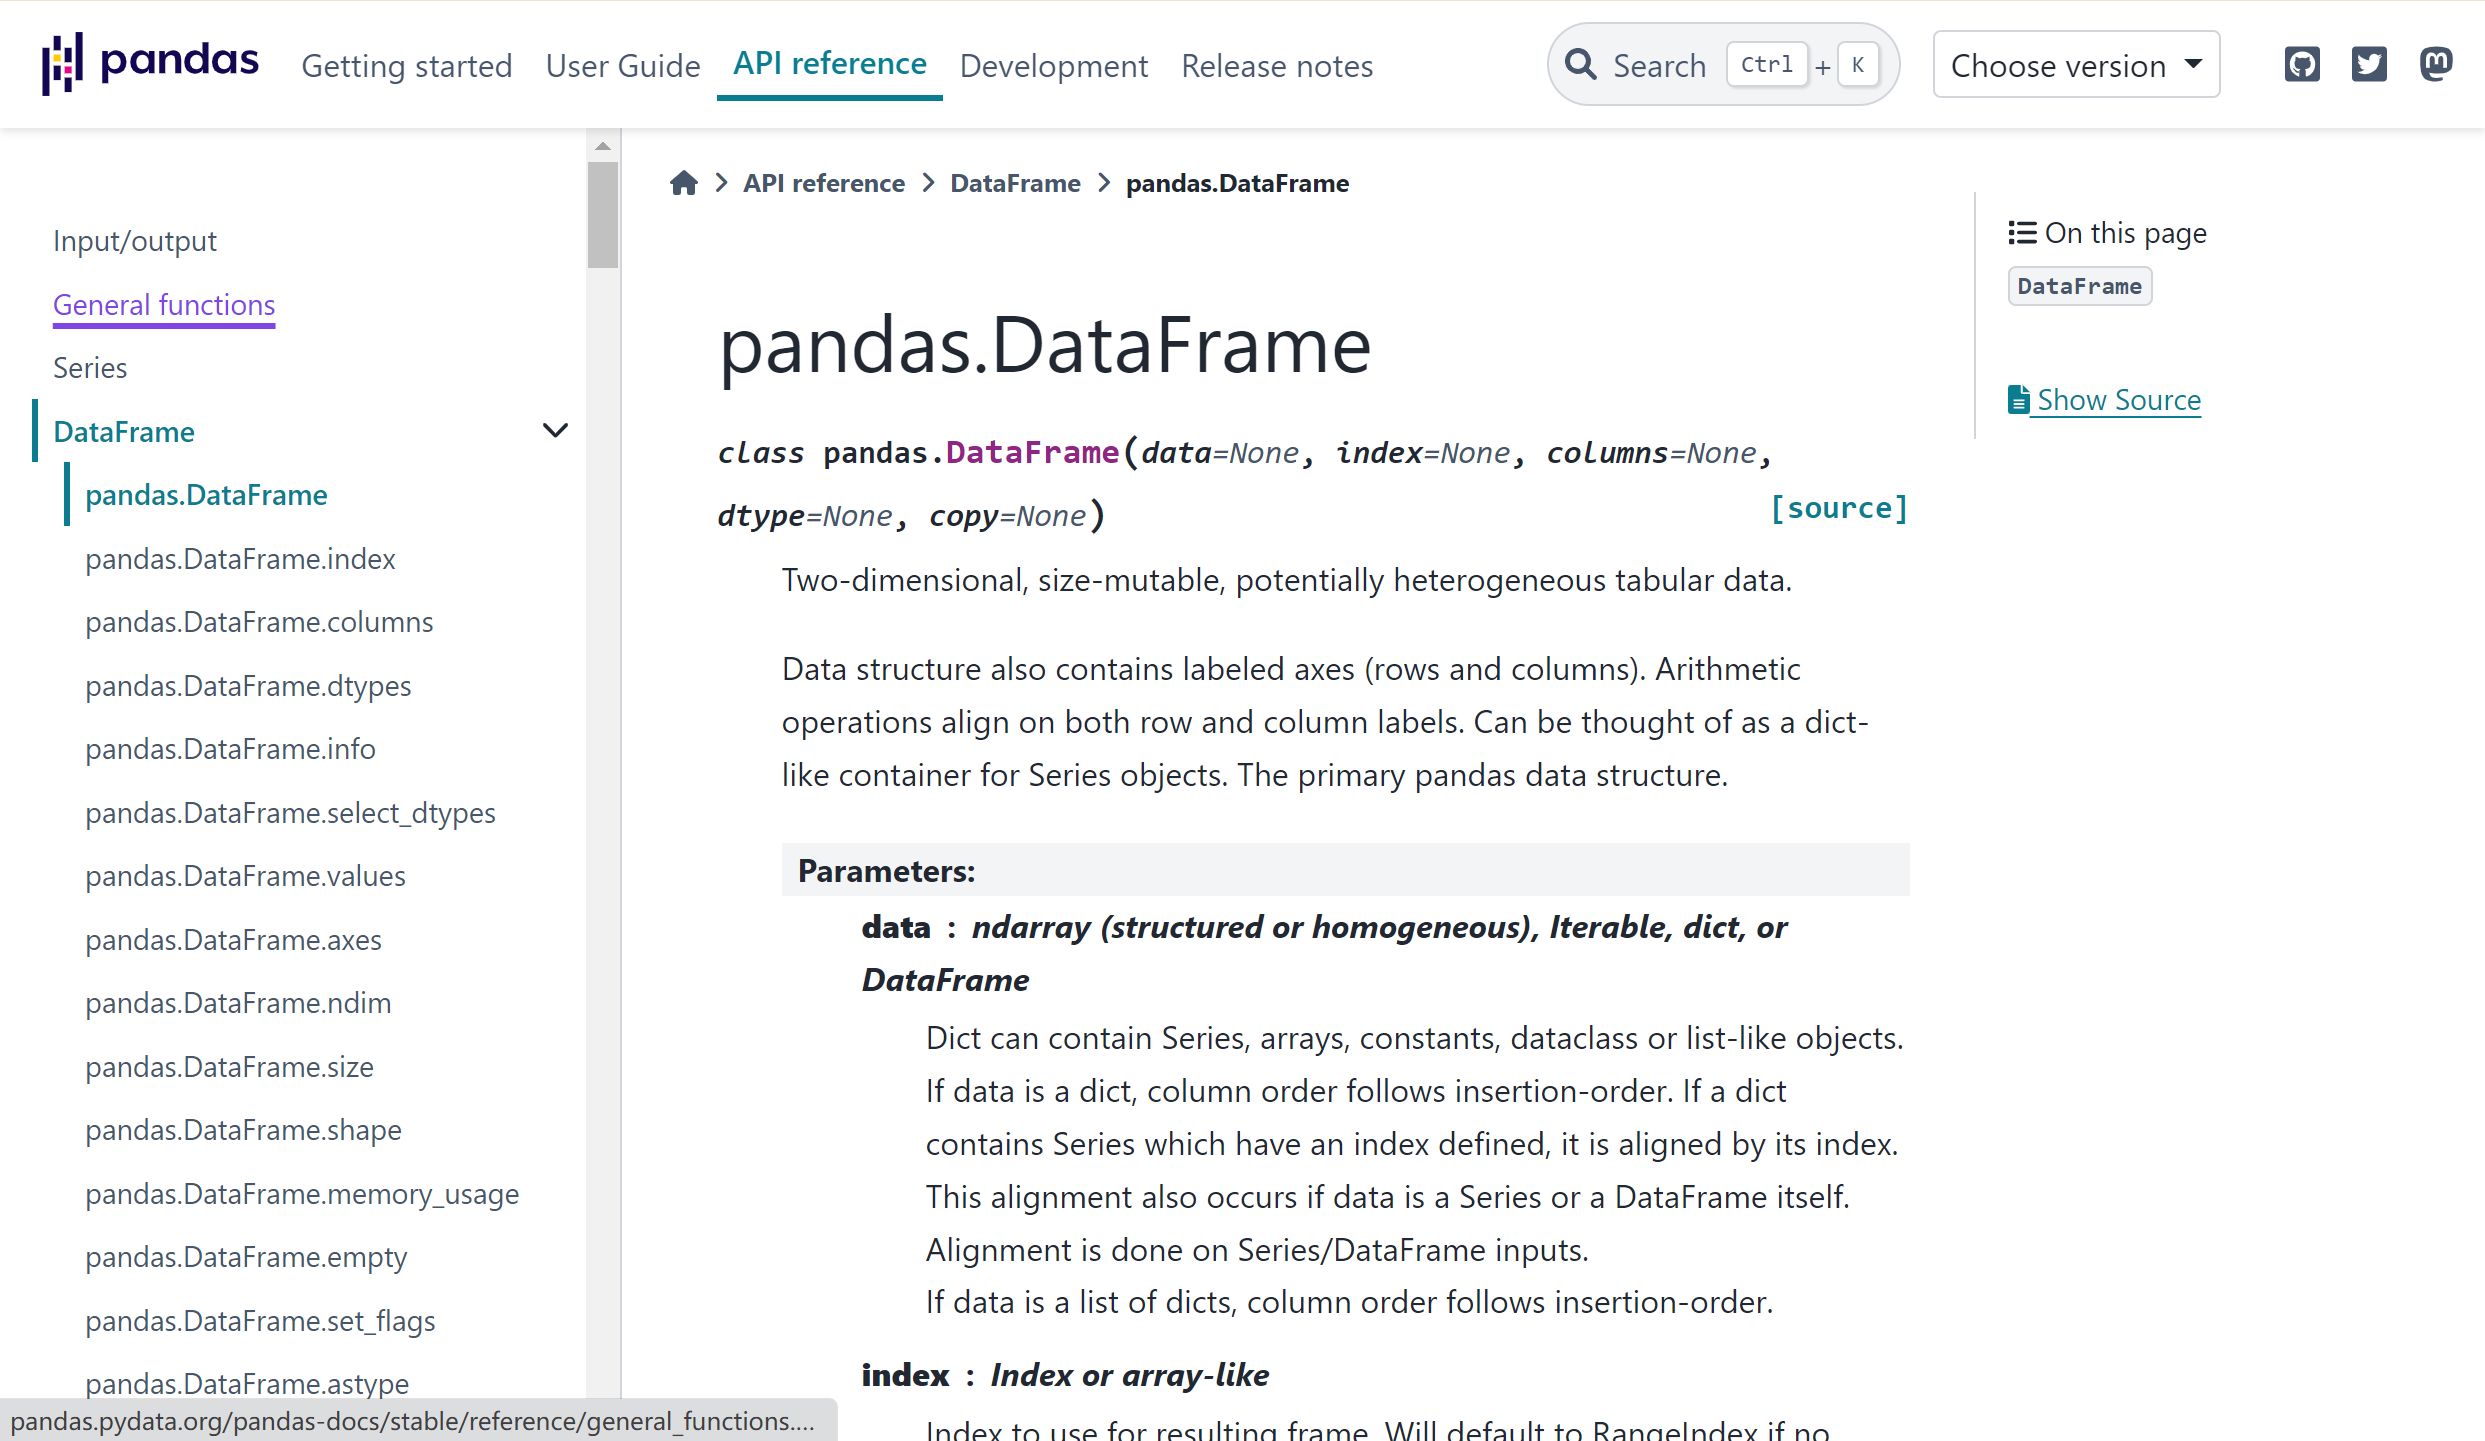The height and width of the screenshot is (1441, 2485).
Task: Click the home breadcrumb icon
Action: (684, 183)
